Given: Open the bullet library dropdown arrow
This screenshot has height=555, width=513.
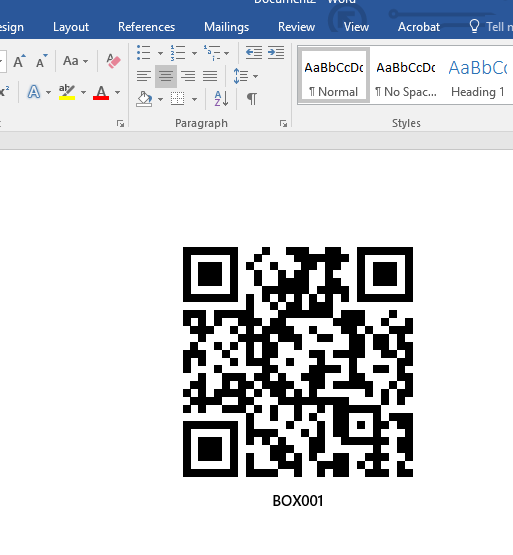Looking at the screenshot, I should tap(160, 53).
